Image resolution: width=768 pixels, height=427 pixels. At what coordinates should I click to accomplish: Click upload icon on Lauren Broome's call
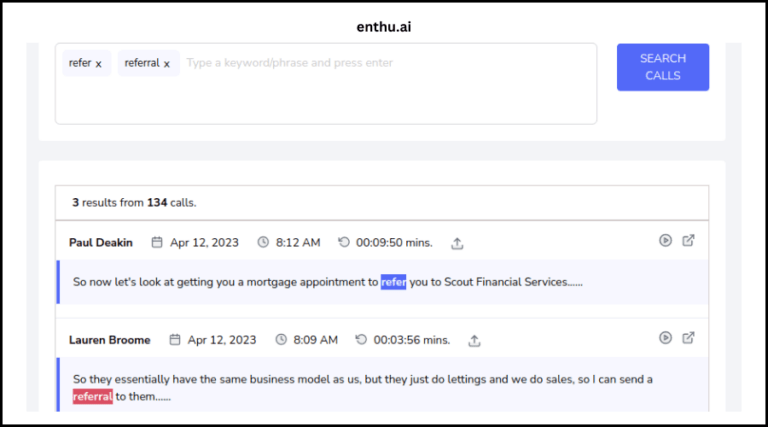[474, 340]
